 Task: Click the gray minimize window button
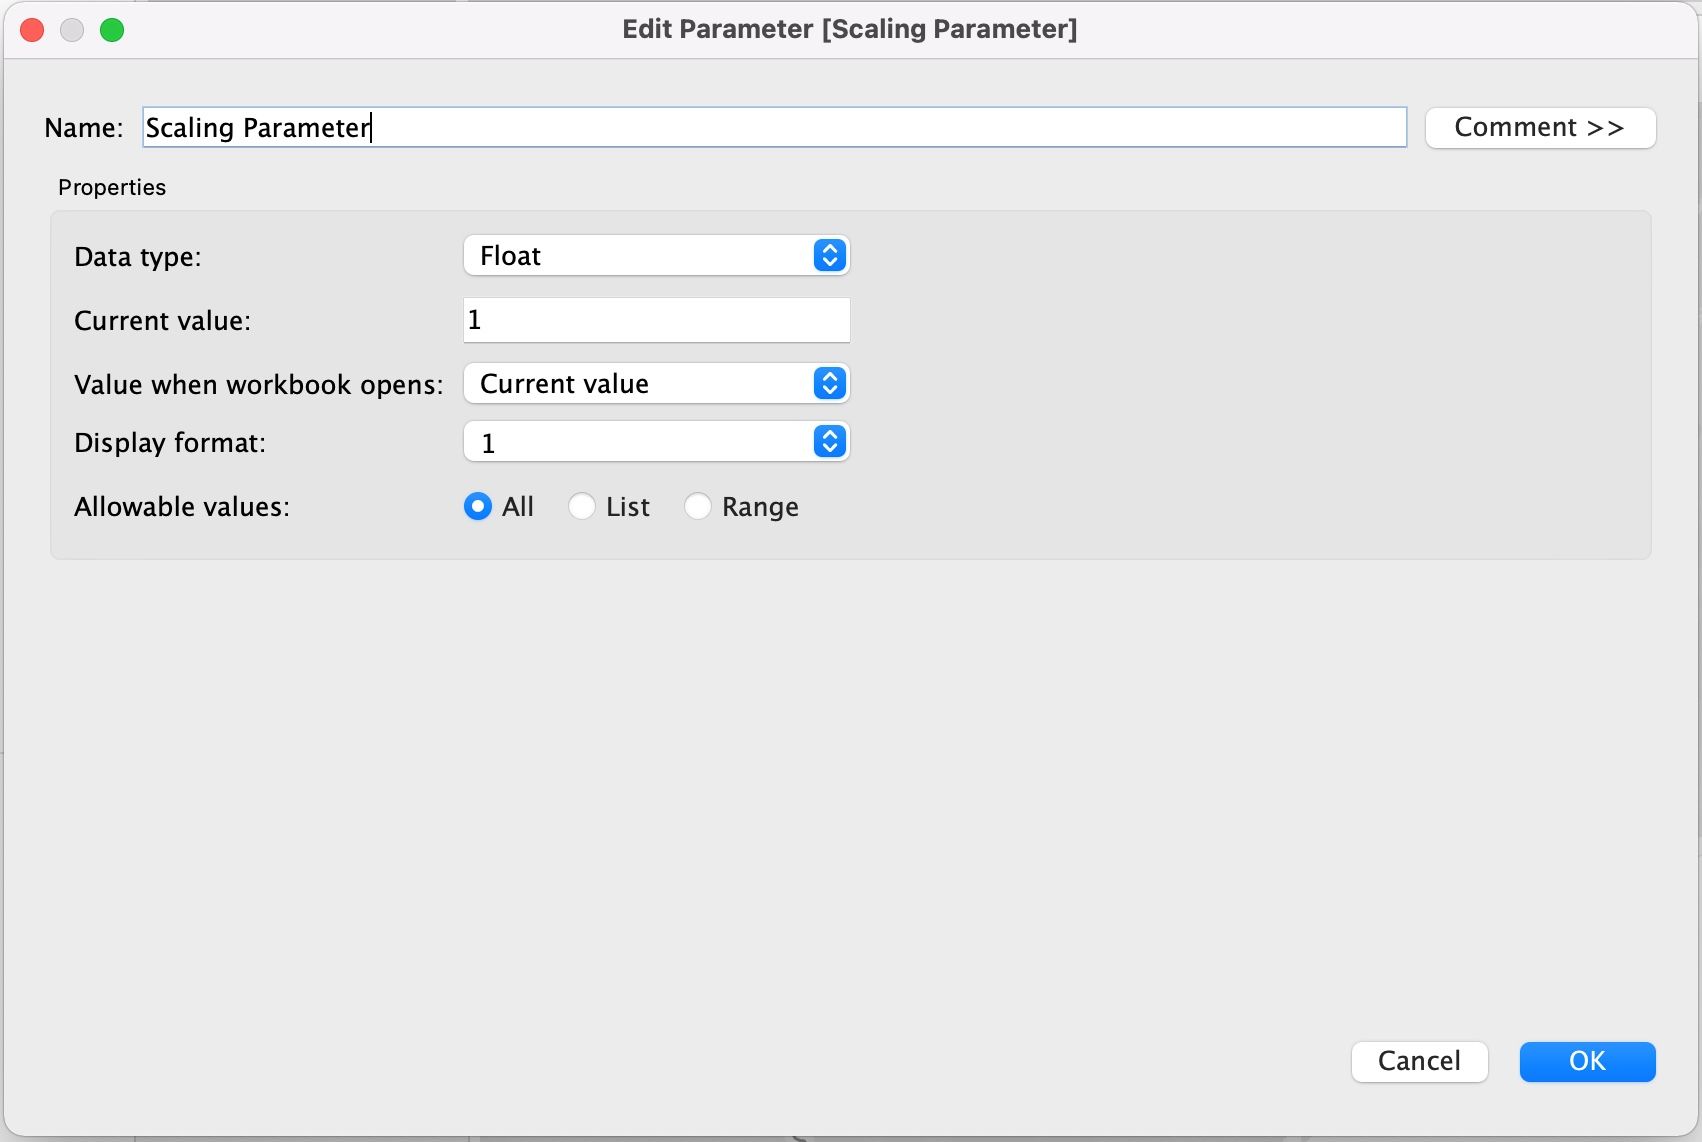click(x=72, y=30)
